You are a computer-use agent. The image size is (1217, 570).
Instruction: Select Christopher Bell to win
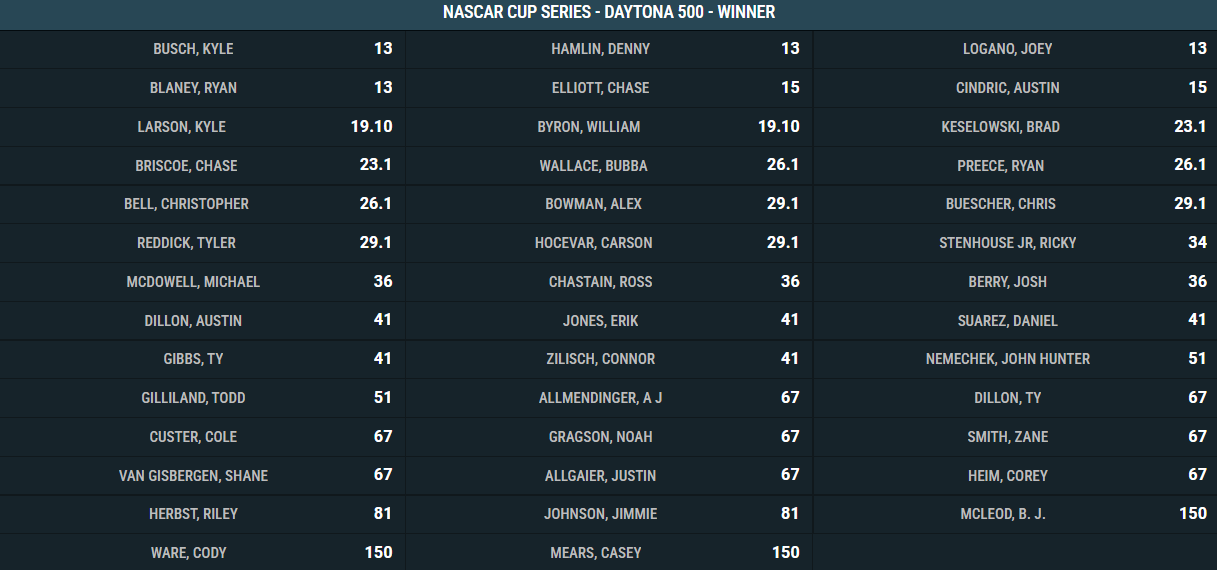(x=375, y=204)
